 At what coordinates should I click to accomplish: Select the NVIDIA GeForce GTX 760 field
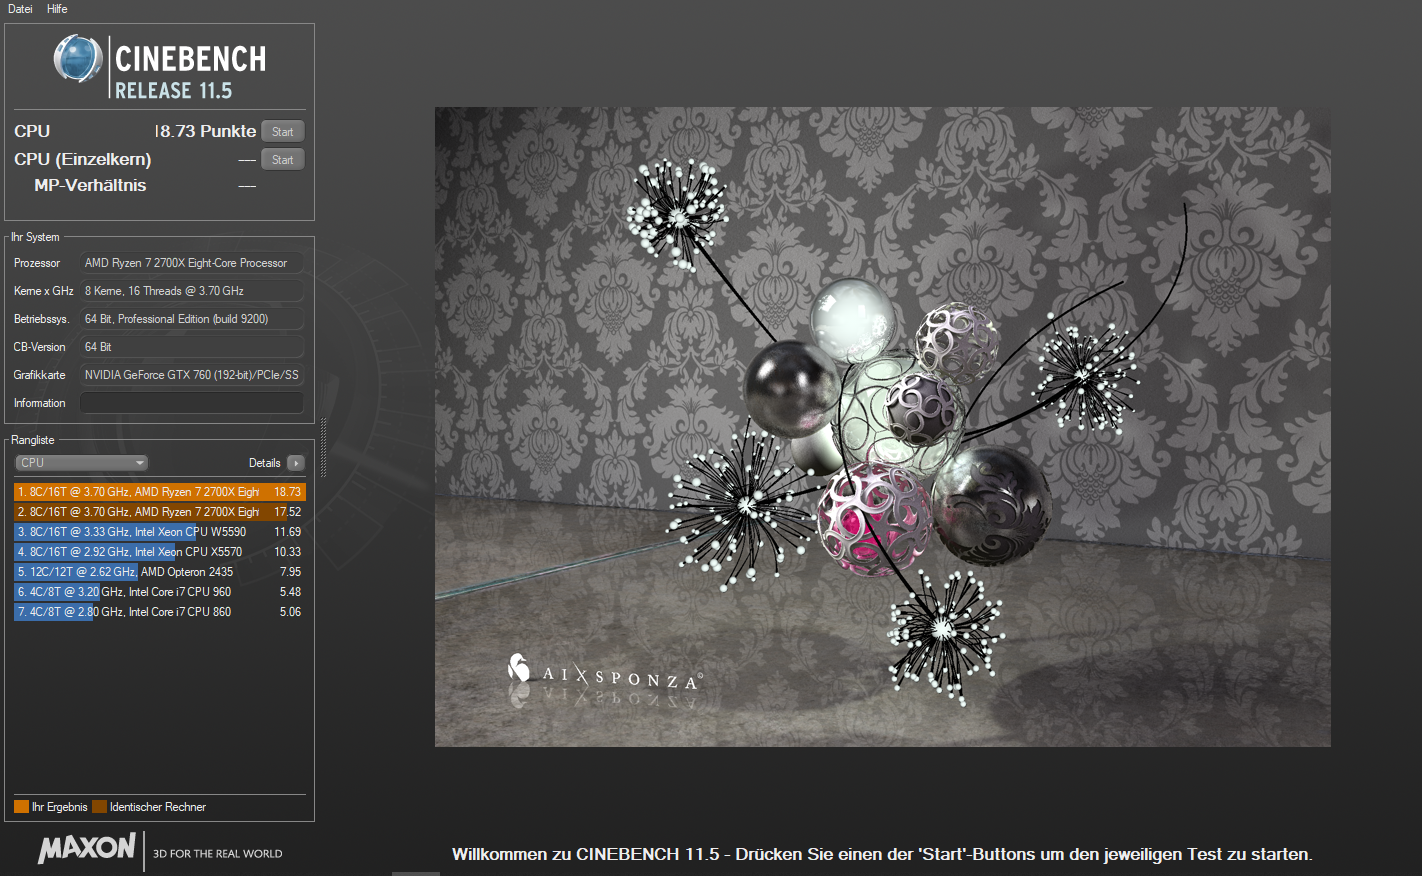[191, 375]
